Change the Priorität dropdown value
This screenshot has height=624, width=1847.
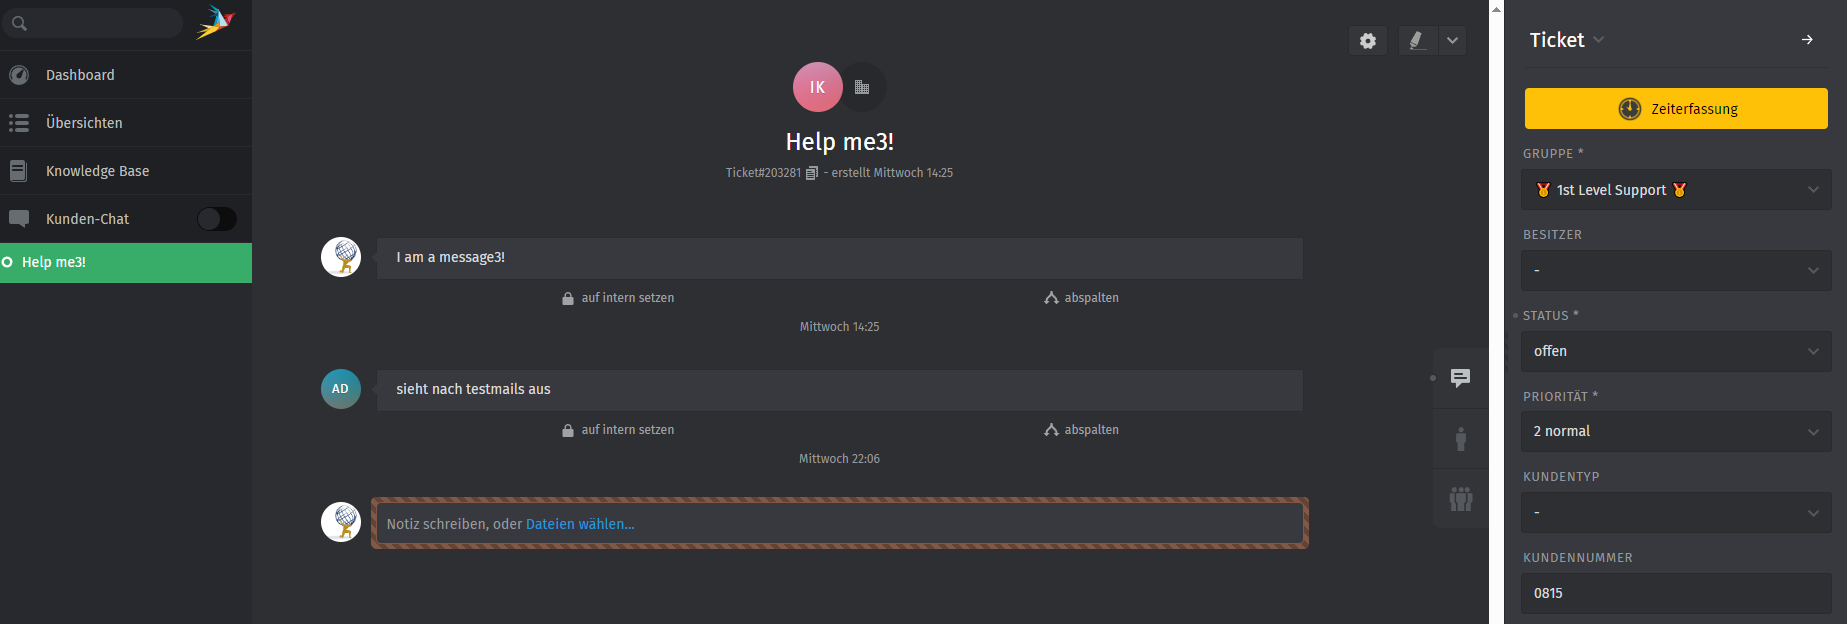(1676, 431)
